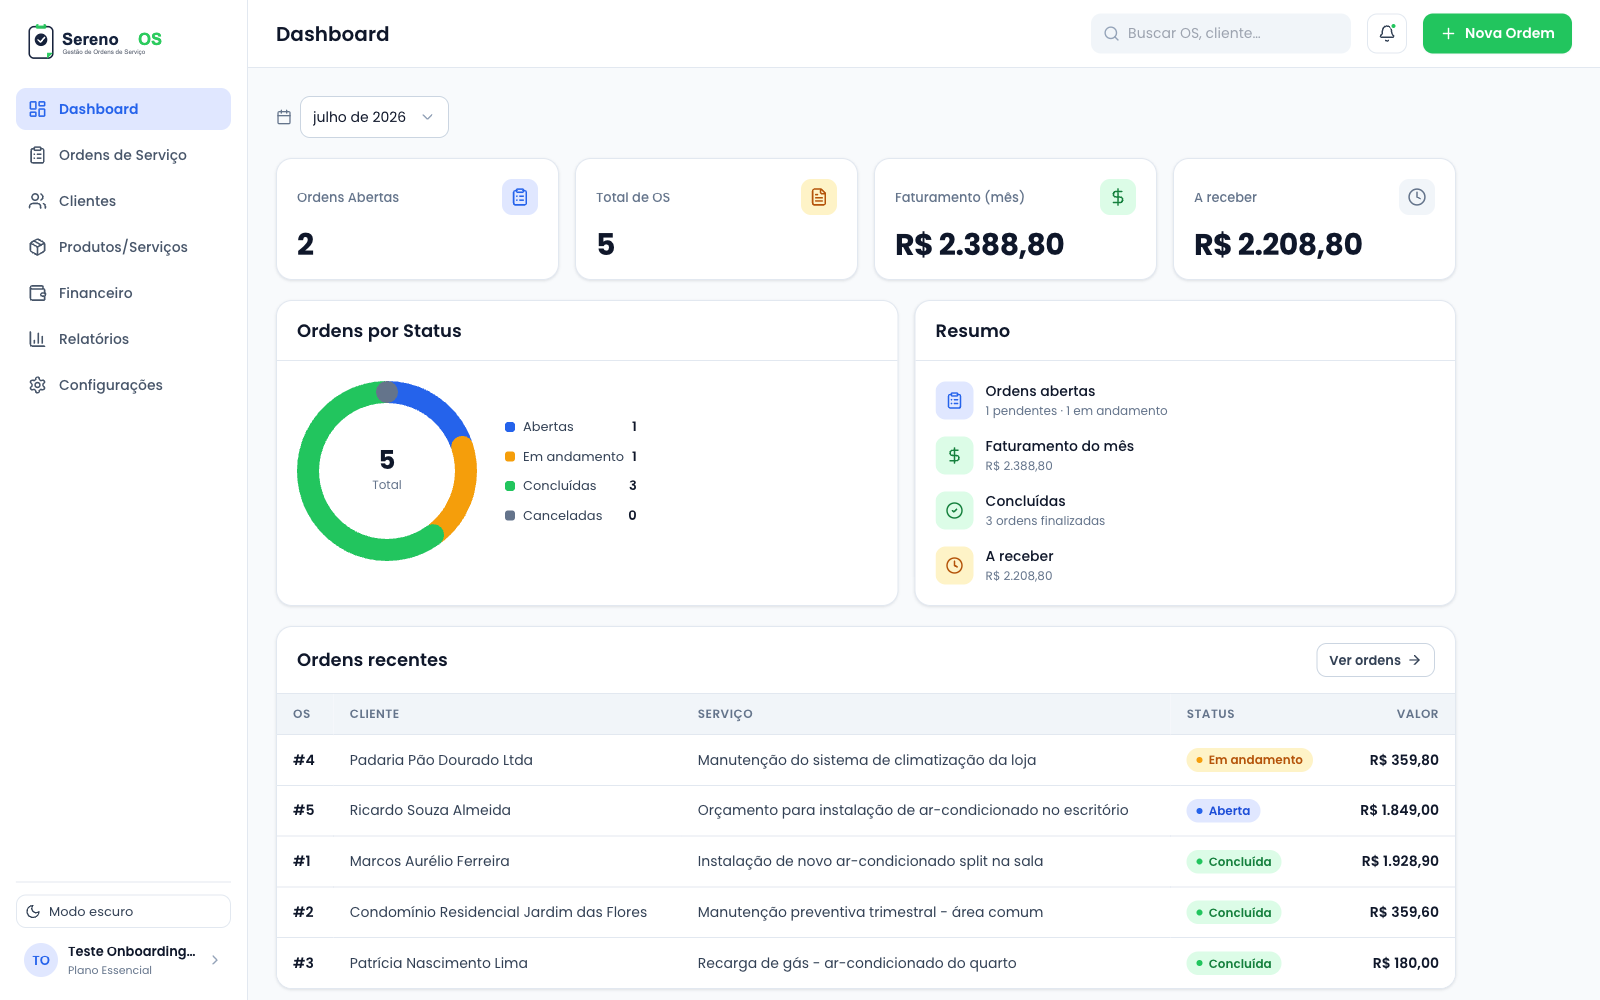
Task: Click the Total de OS document icon
Action: [819, 197]
